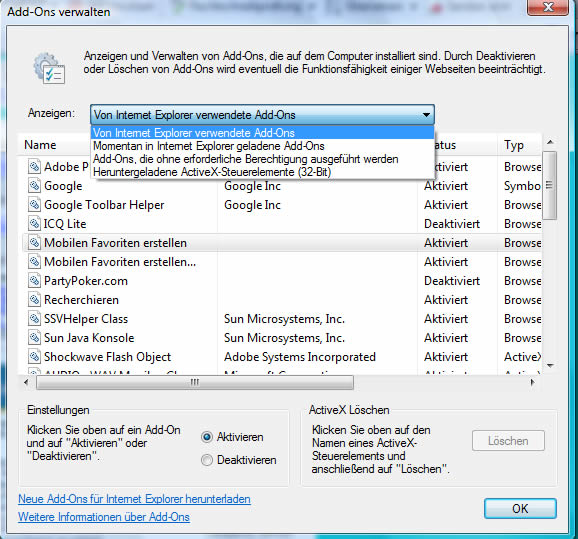Viewport: 578px width, 539px height.
Task: Click the icon beside Adobe P add-on
Action: click(34, 167)
